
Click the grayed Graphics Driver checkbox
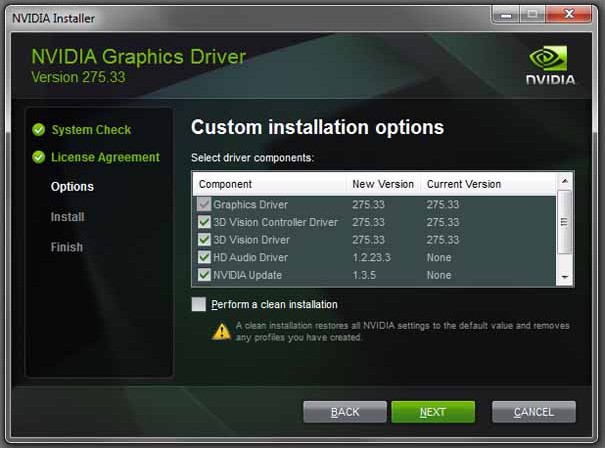coord(204,205)
